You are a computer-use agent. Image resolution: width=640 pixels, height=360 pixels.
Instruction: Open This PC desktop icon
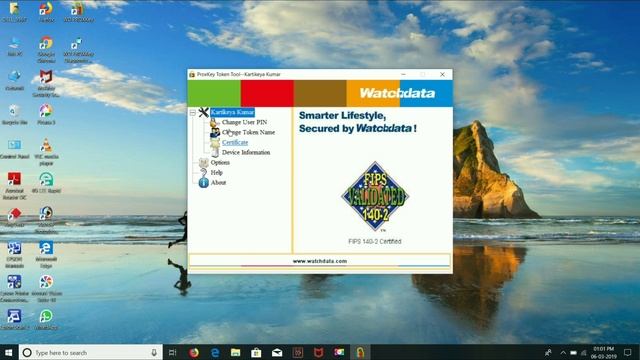(x=15, y=46)
